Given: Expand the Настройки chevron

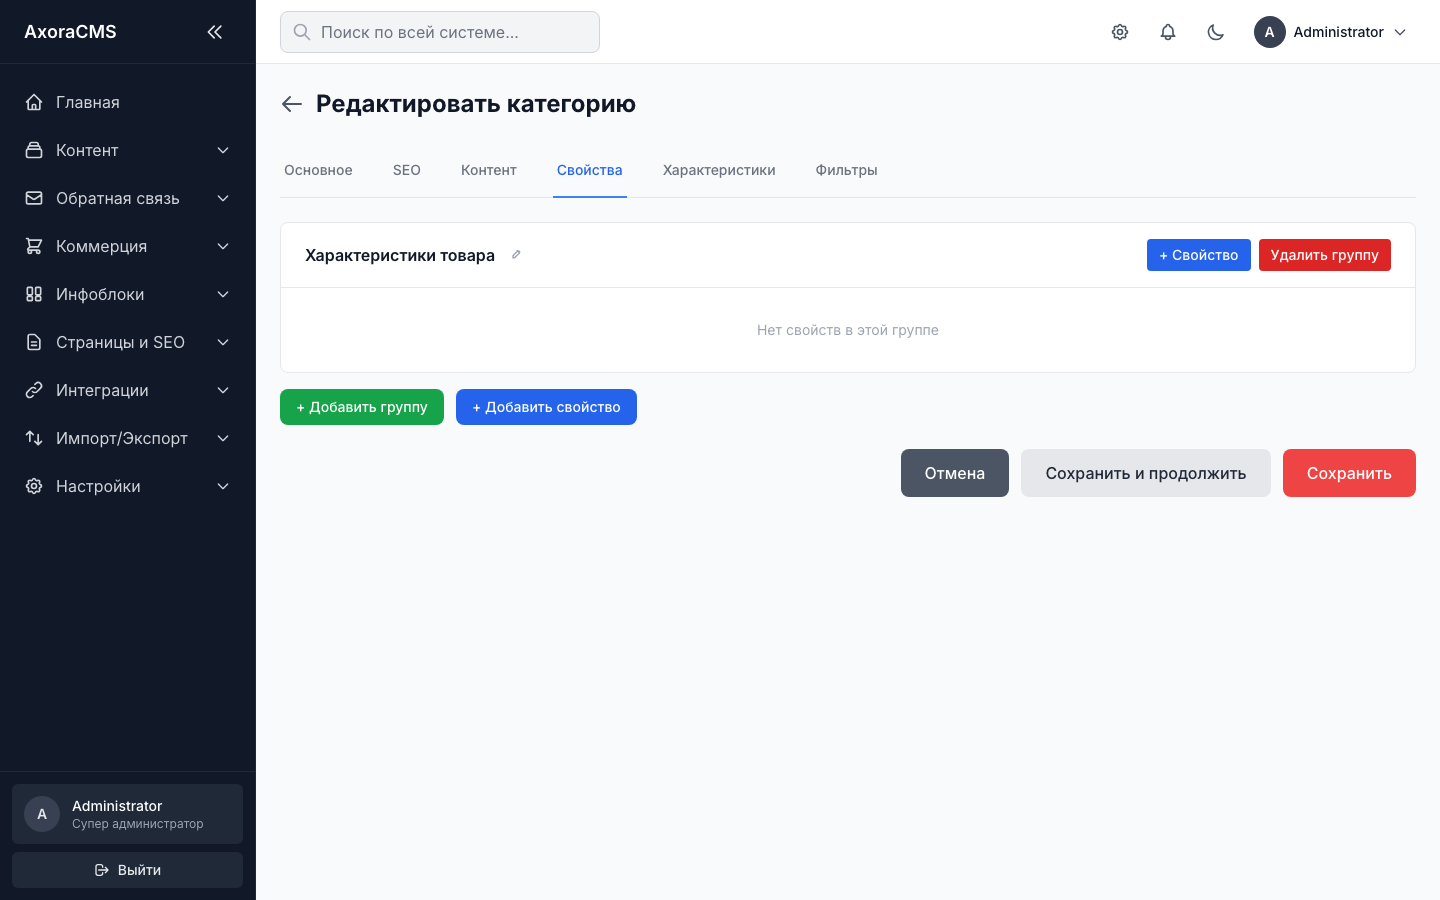Looking at the screenshot, I should pyautogui.click(x=223, y=486).
